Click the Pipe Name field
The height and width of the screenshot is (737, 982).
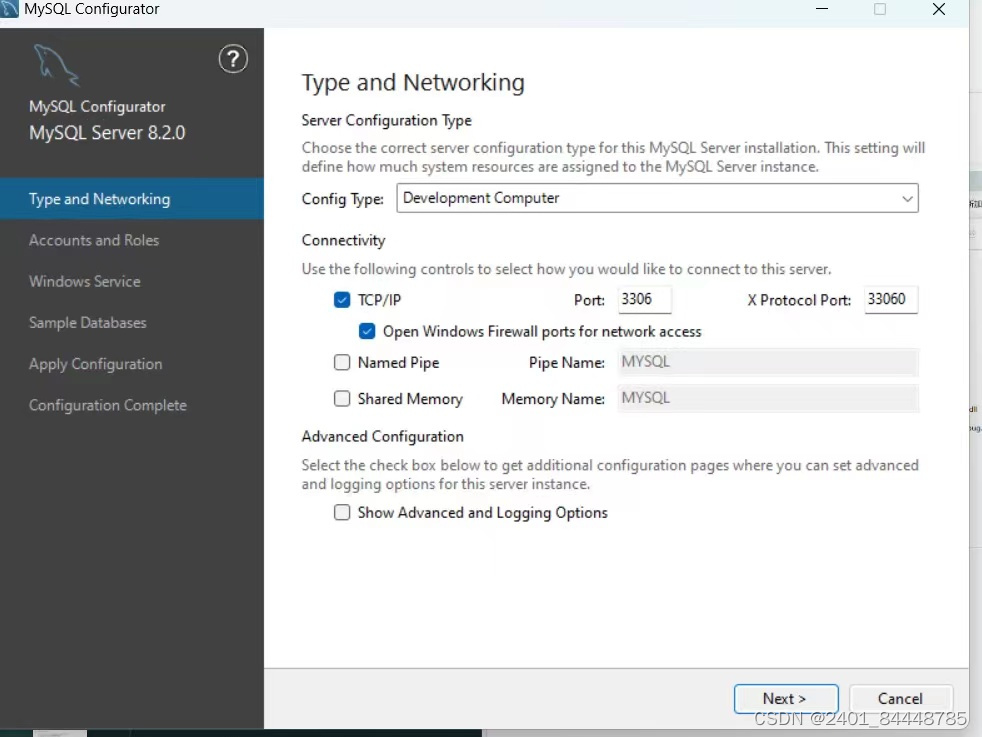pos(768,362)
